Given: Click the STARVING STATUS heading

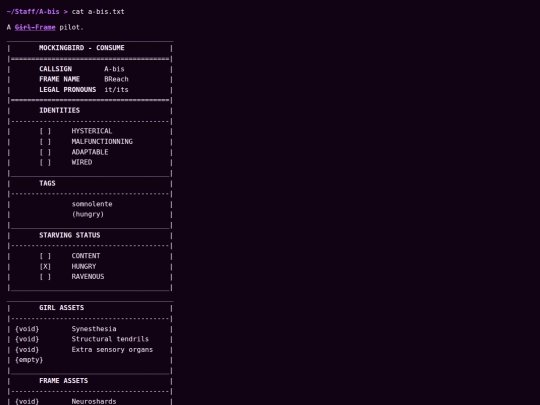Looking at the screenshot, I should coord(70,235).
